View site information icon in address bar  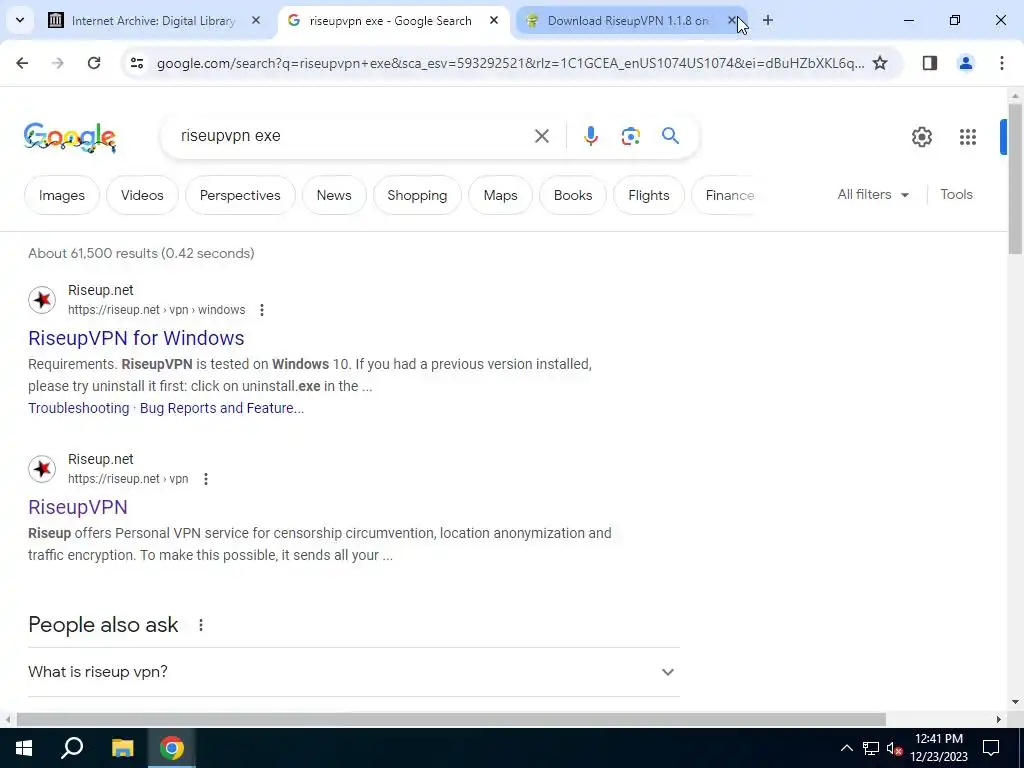click(136, 63)
